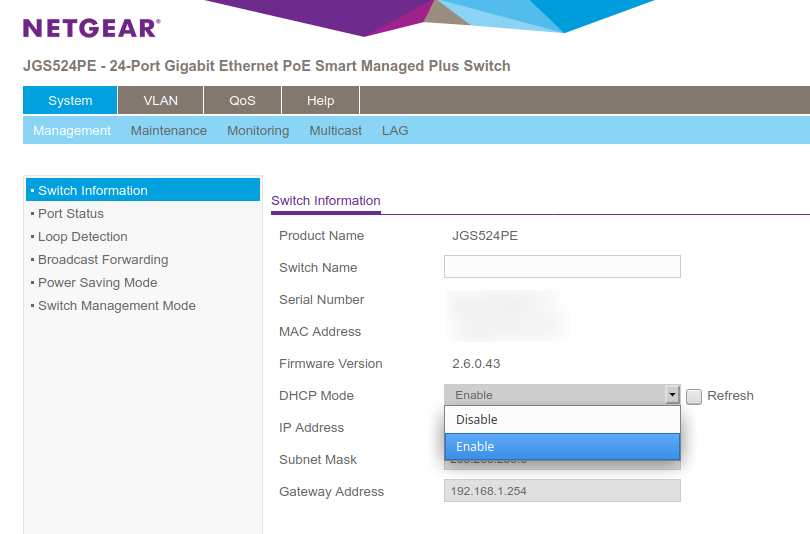Open the Multicast submenu
810x534 pixels.
335,131
